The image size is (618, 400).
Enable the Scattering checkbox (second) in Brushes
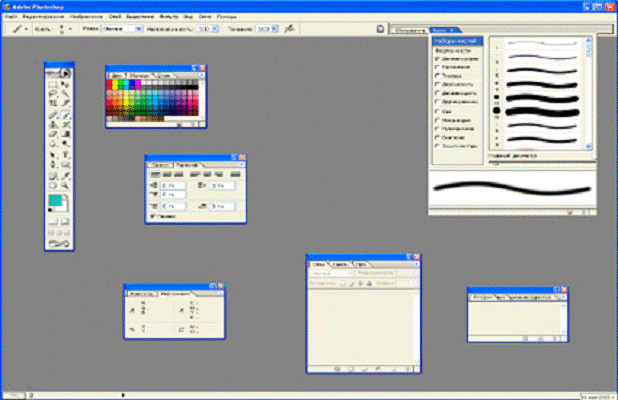(x=437, y=67)
